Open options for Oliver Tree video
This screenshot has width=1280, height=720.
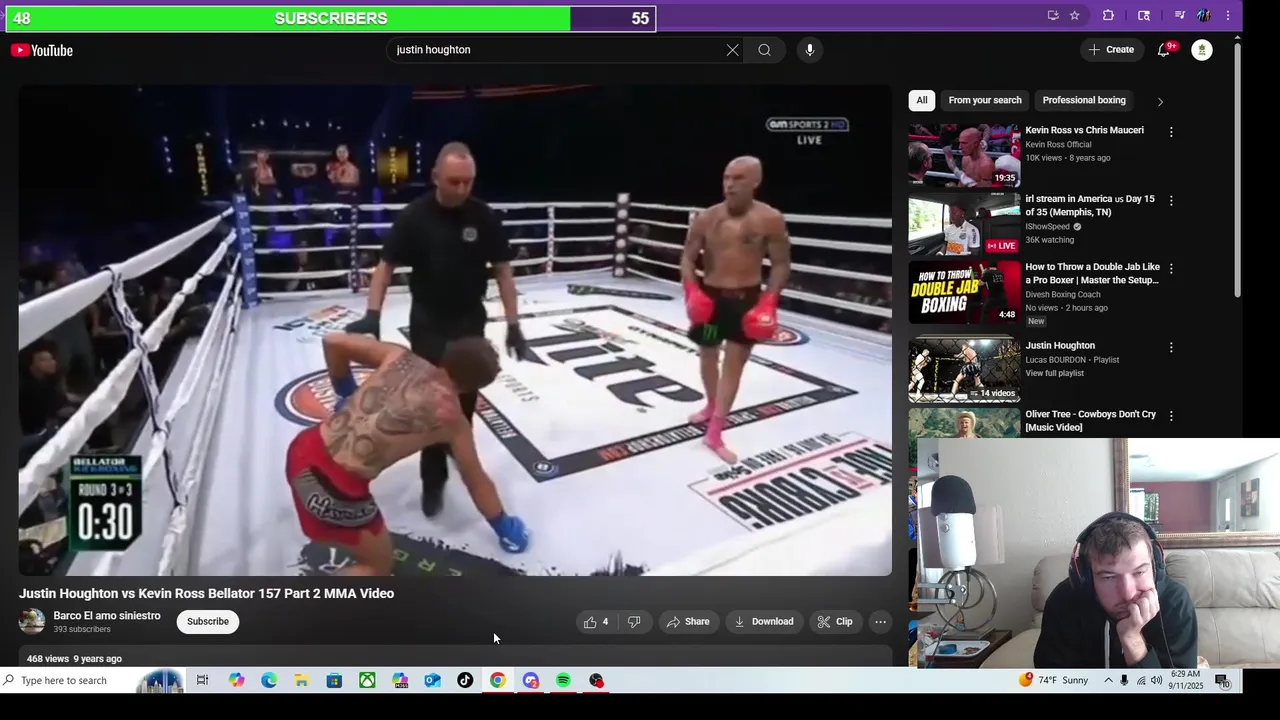[1171, 416]
